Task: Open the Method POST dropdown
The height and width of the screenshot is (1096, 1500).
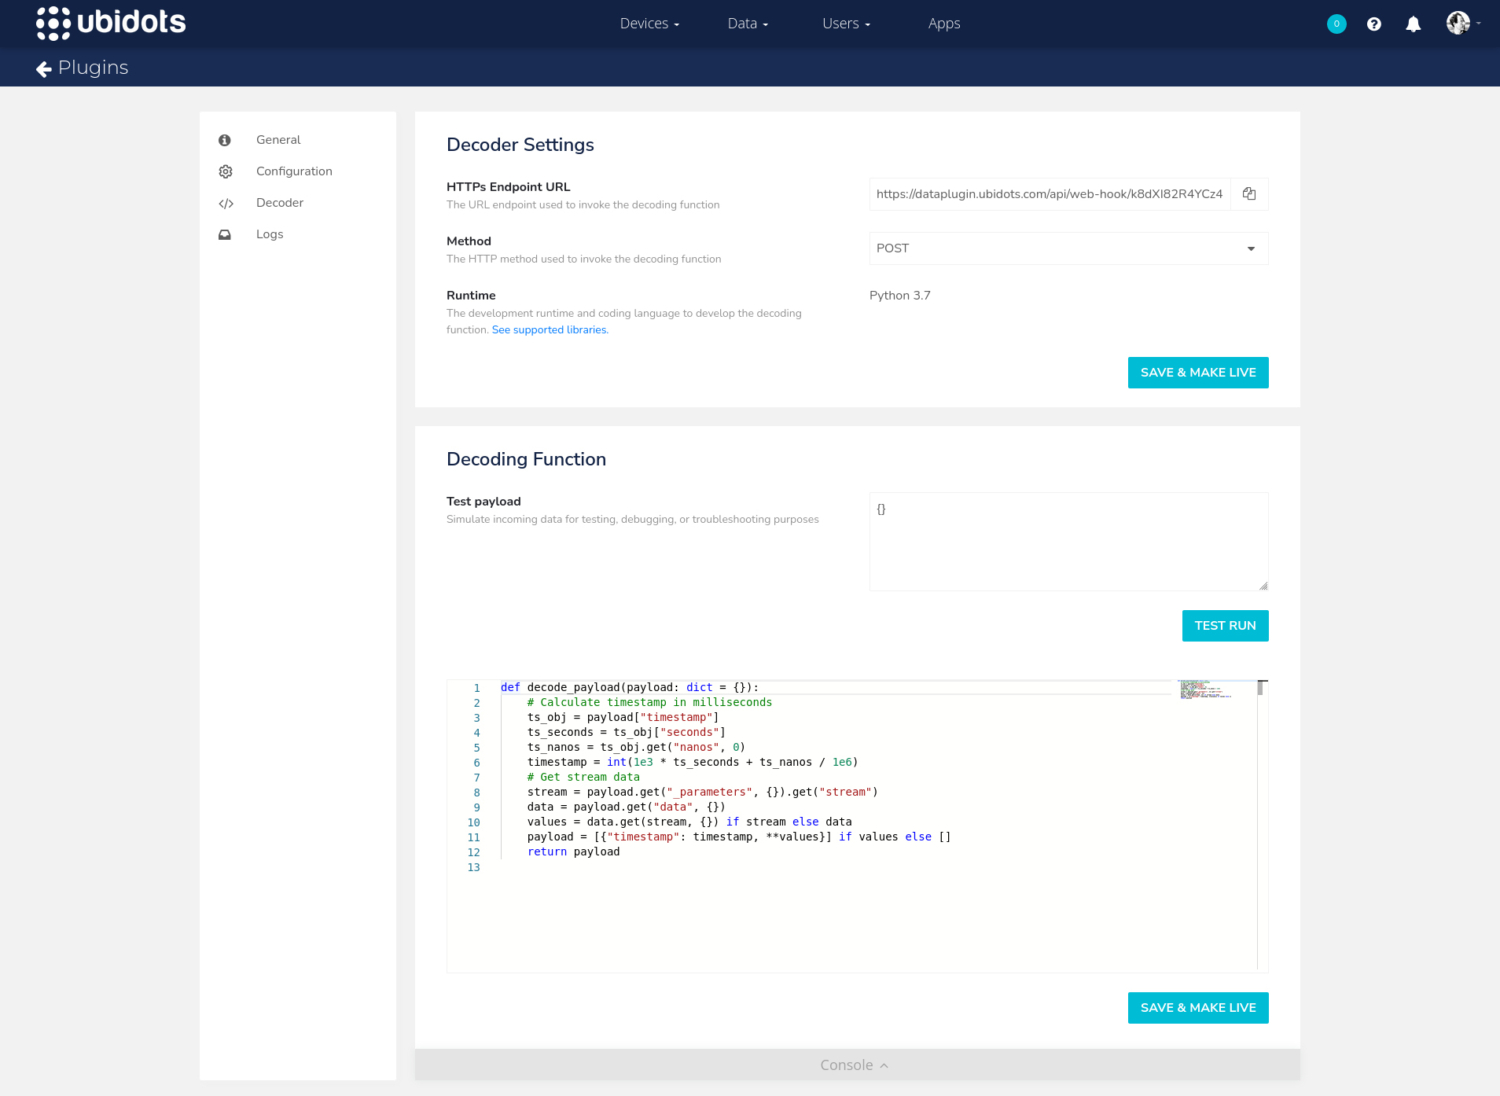Action: pyautogui.click(x=1068, y=249)
